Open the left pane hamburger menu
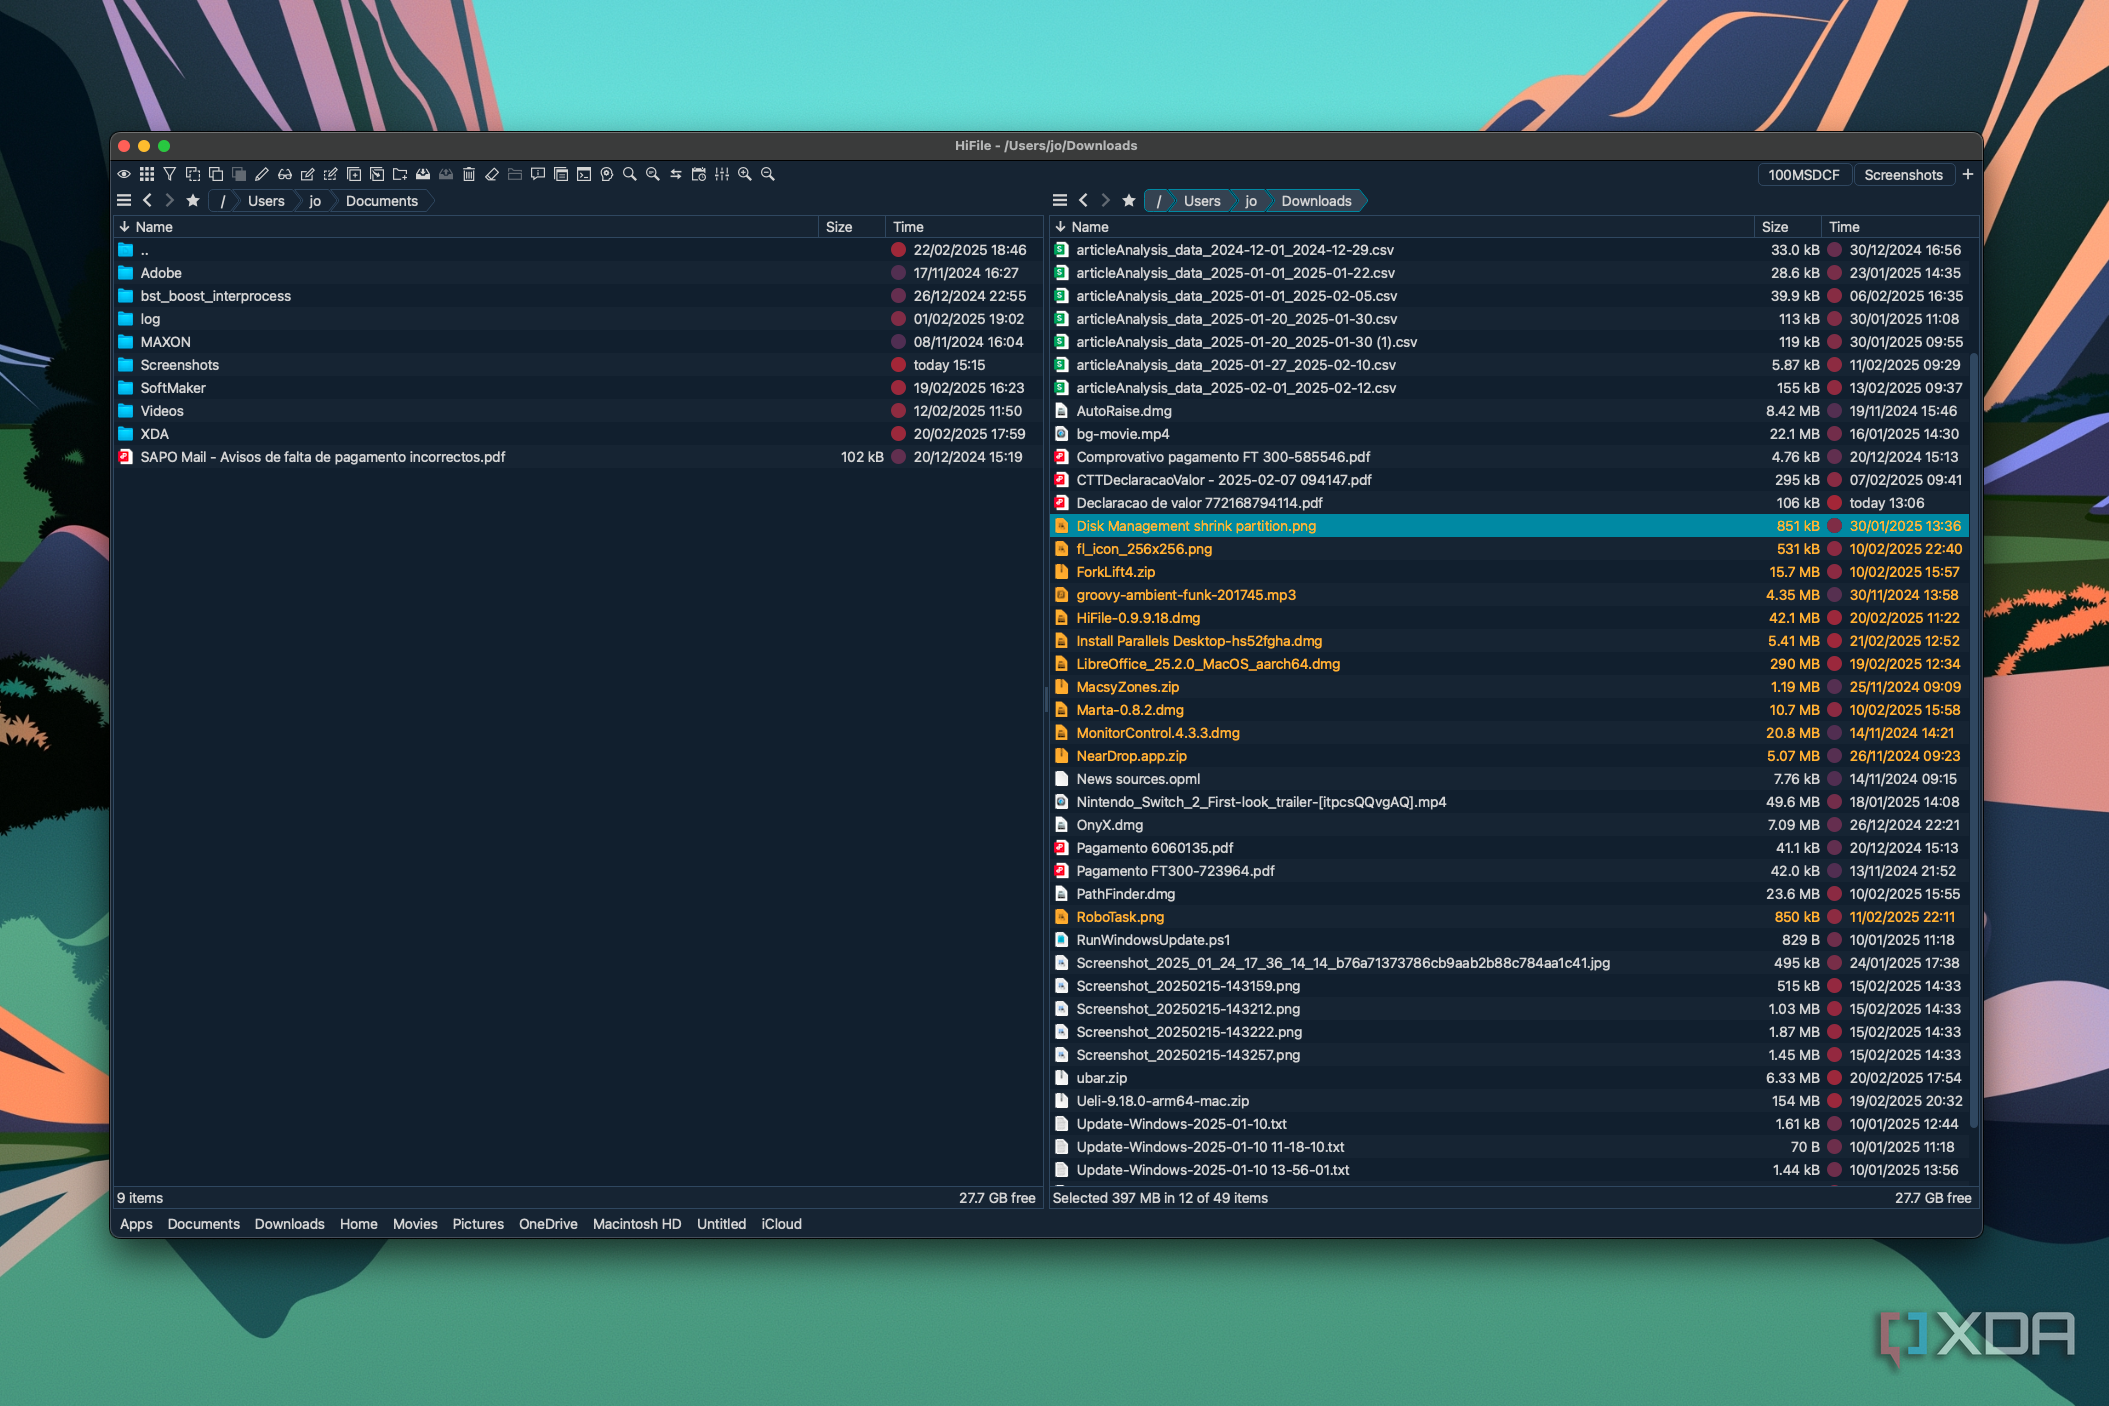This screenshot has width=2109, height=1406. [x=124, y=200]
